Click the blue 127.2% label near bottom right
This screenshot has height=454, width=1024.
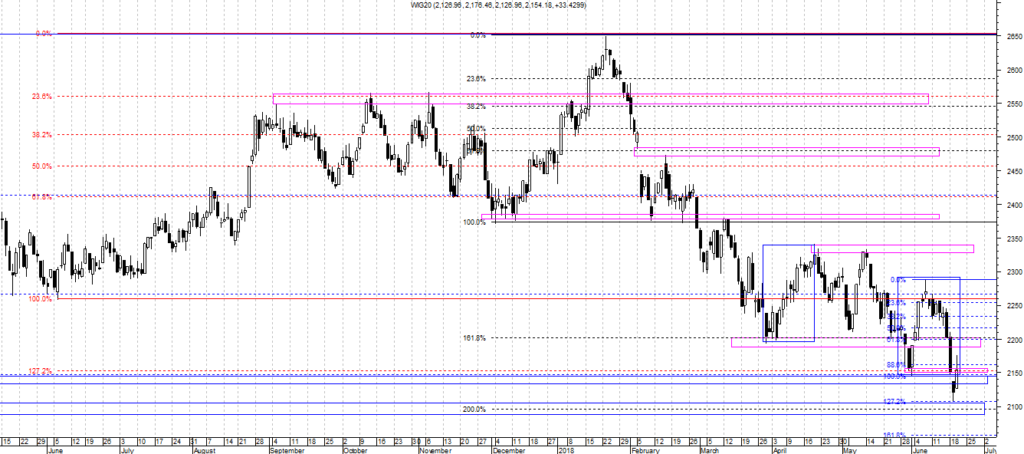click(x=894, y=401)
